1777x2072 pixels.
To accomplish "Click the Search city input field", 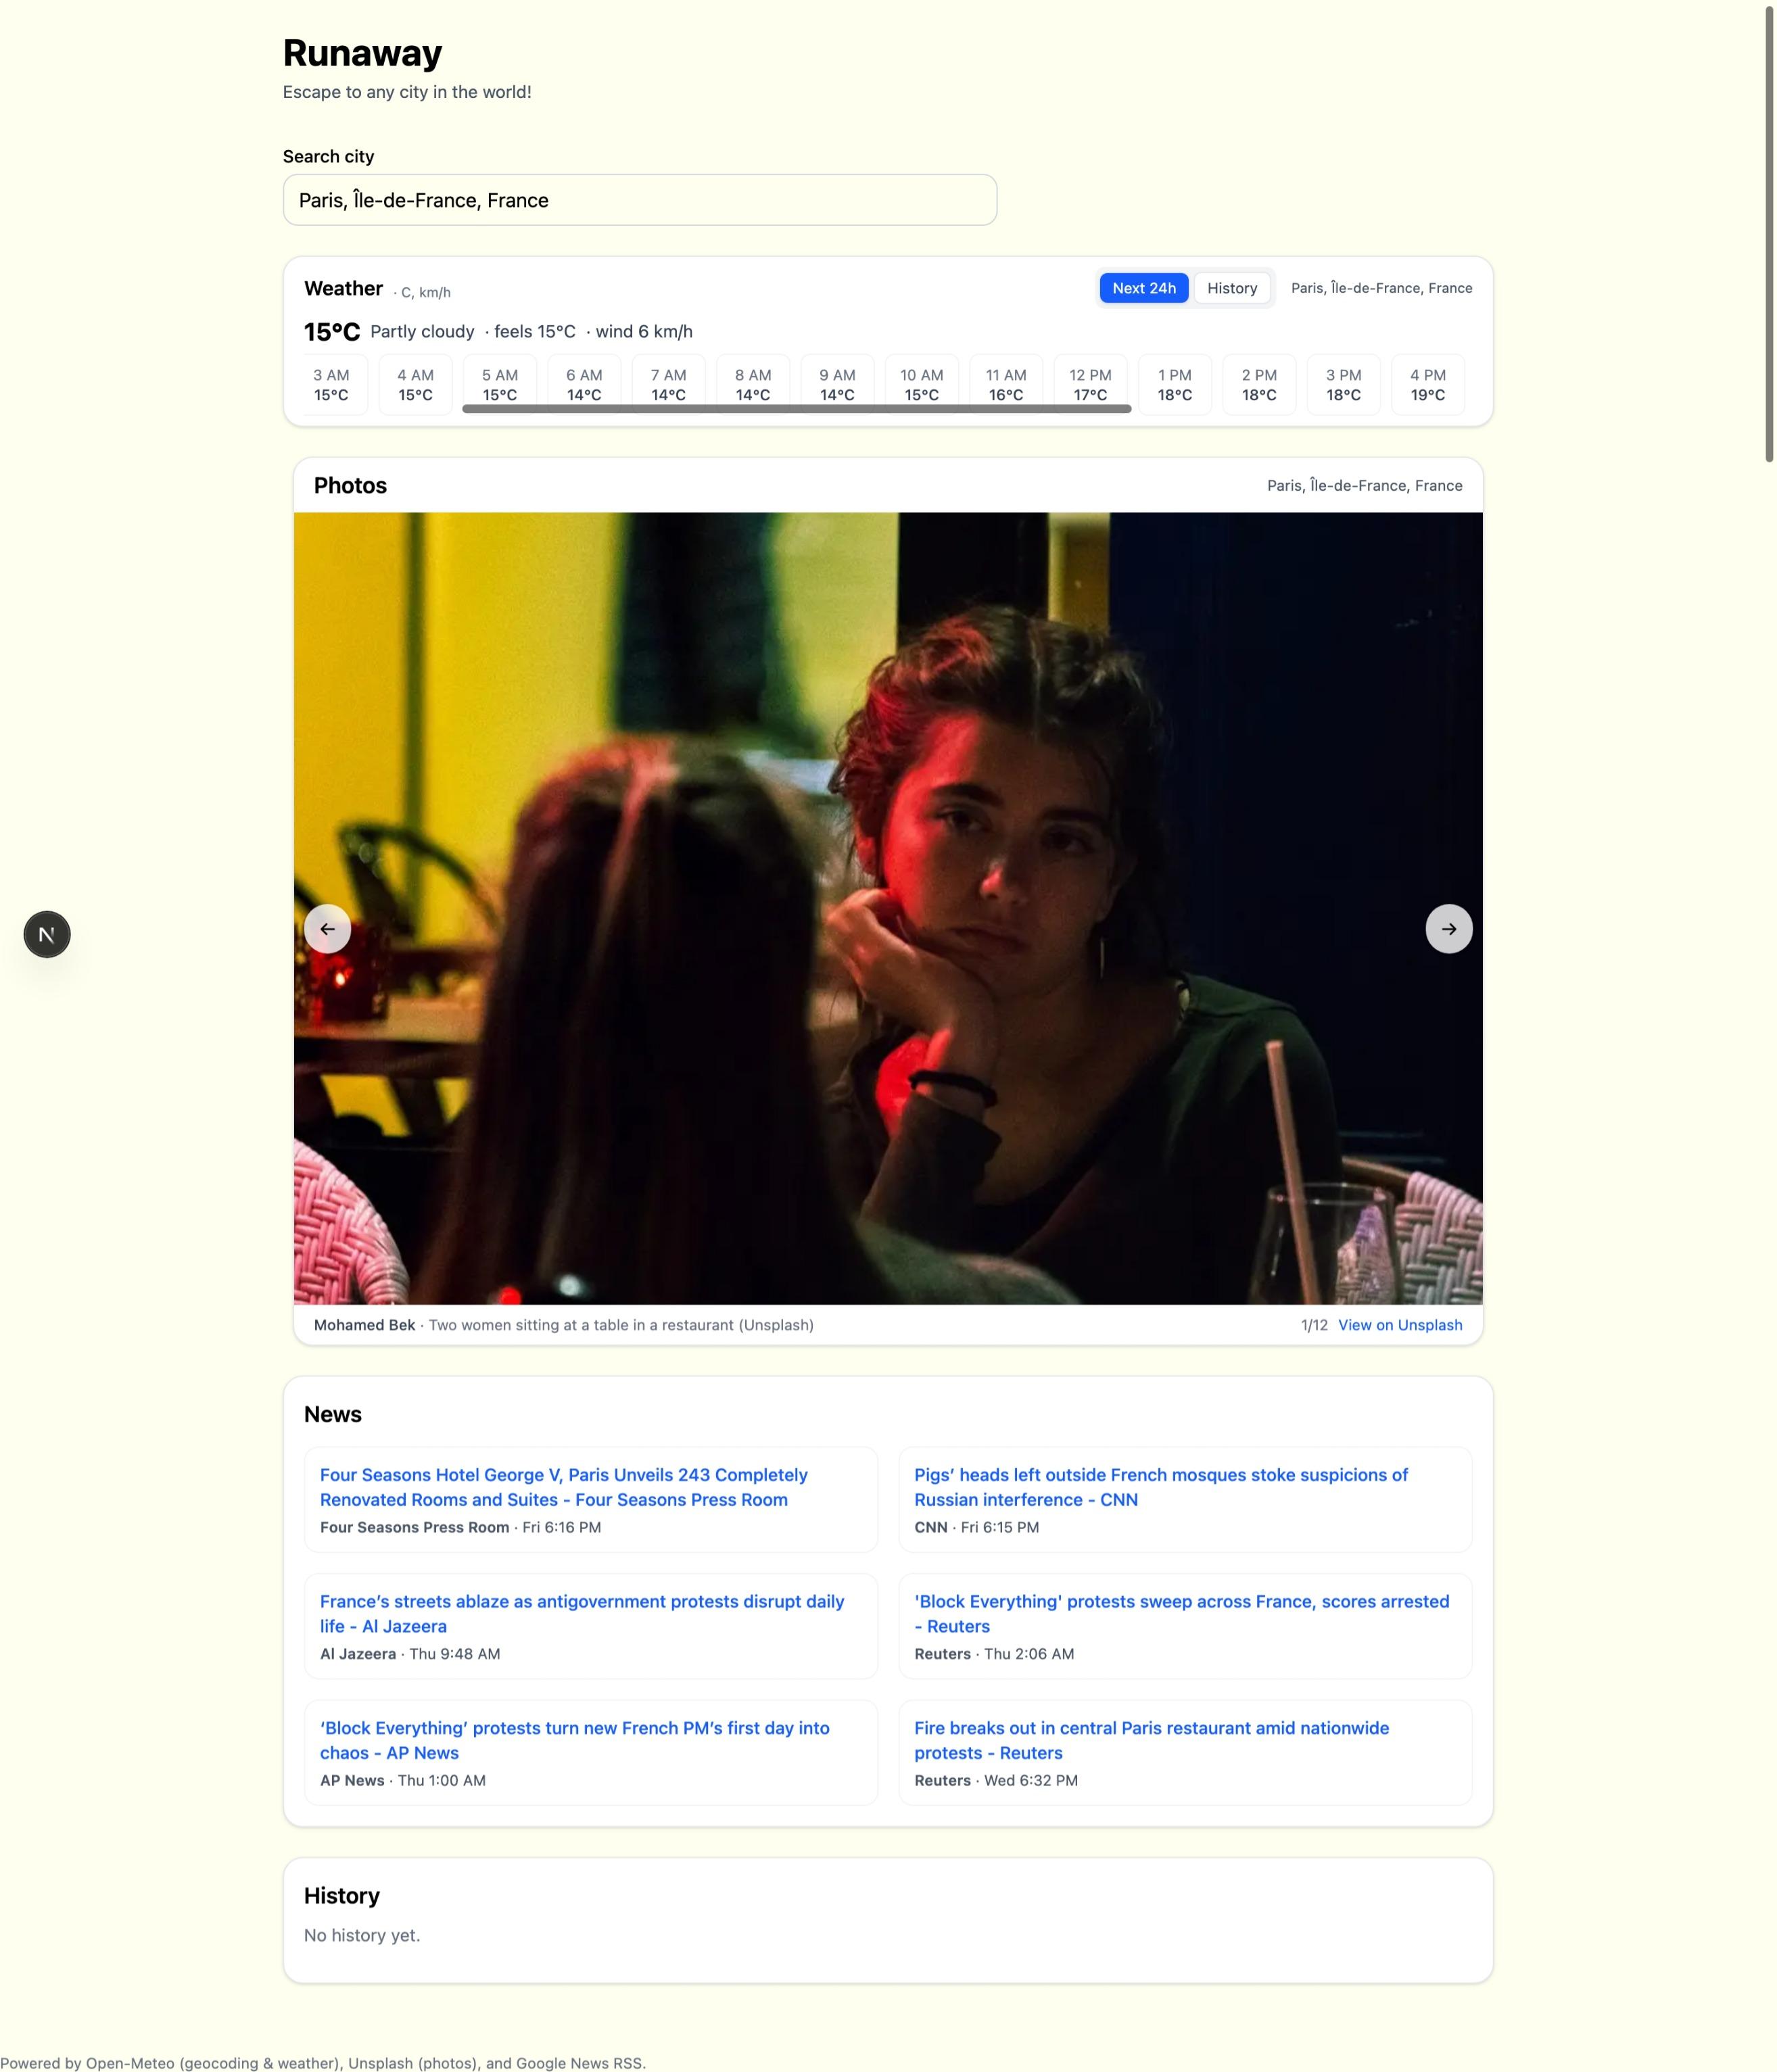I will point(638,200).
